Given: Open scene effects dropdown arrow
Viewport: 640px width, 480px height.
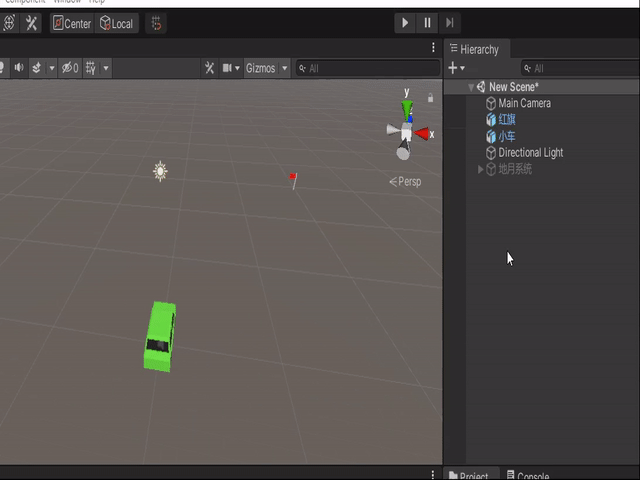Looking at the screenshot, I should (51, 68).
